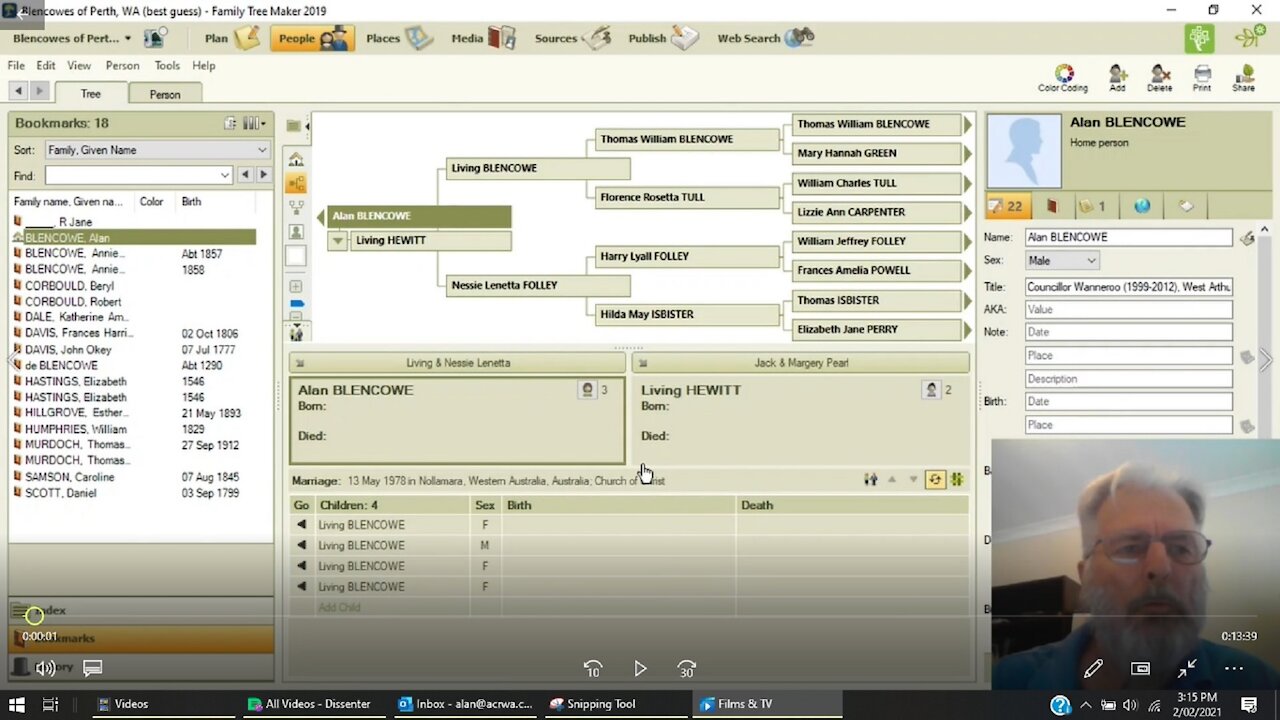The width and height of the screenshot is (1280, 720).
Task: Click the name options icon beside Name field
Action: (1247, 238)
